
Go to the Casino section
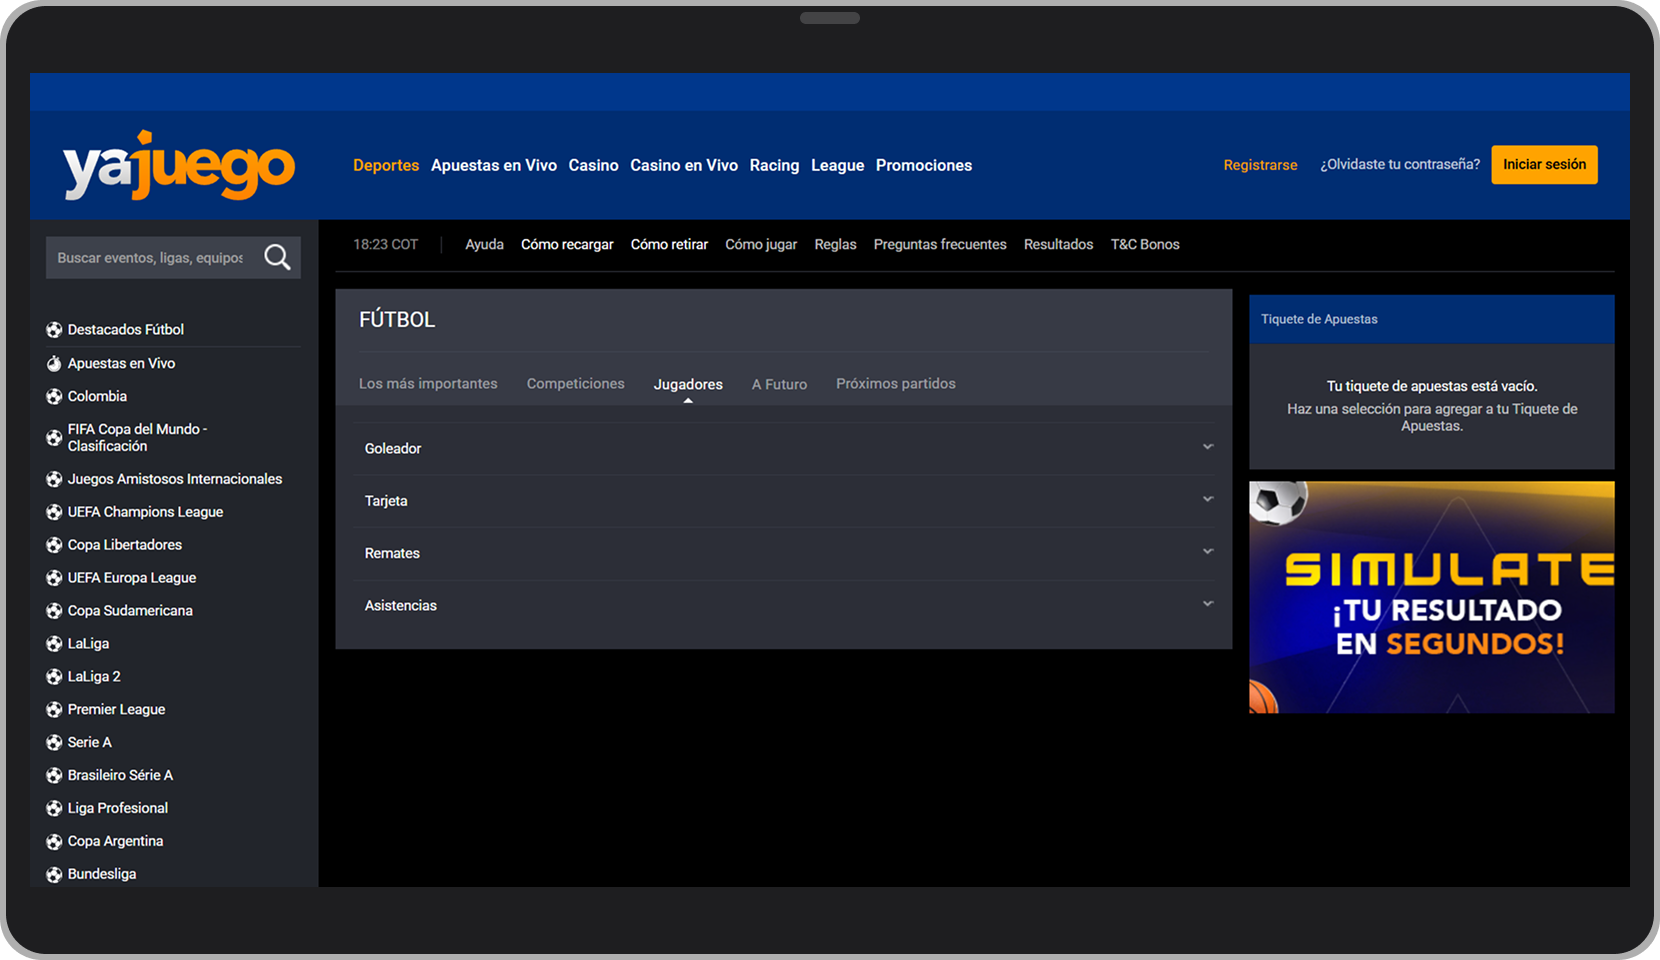point(594,166)
